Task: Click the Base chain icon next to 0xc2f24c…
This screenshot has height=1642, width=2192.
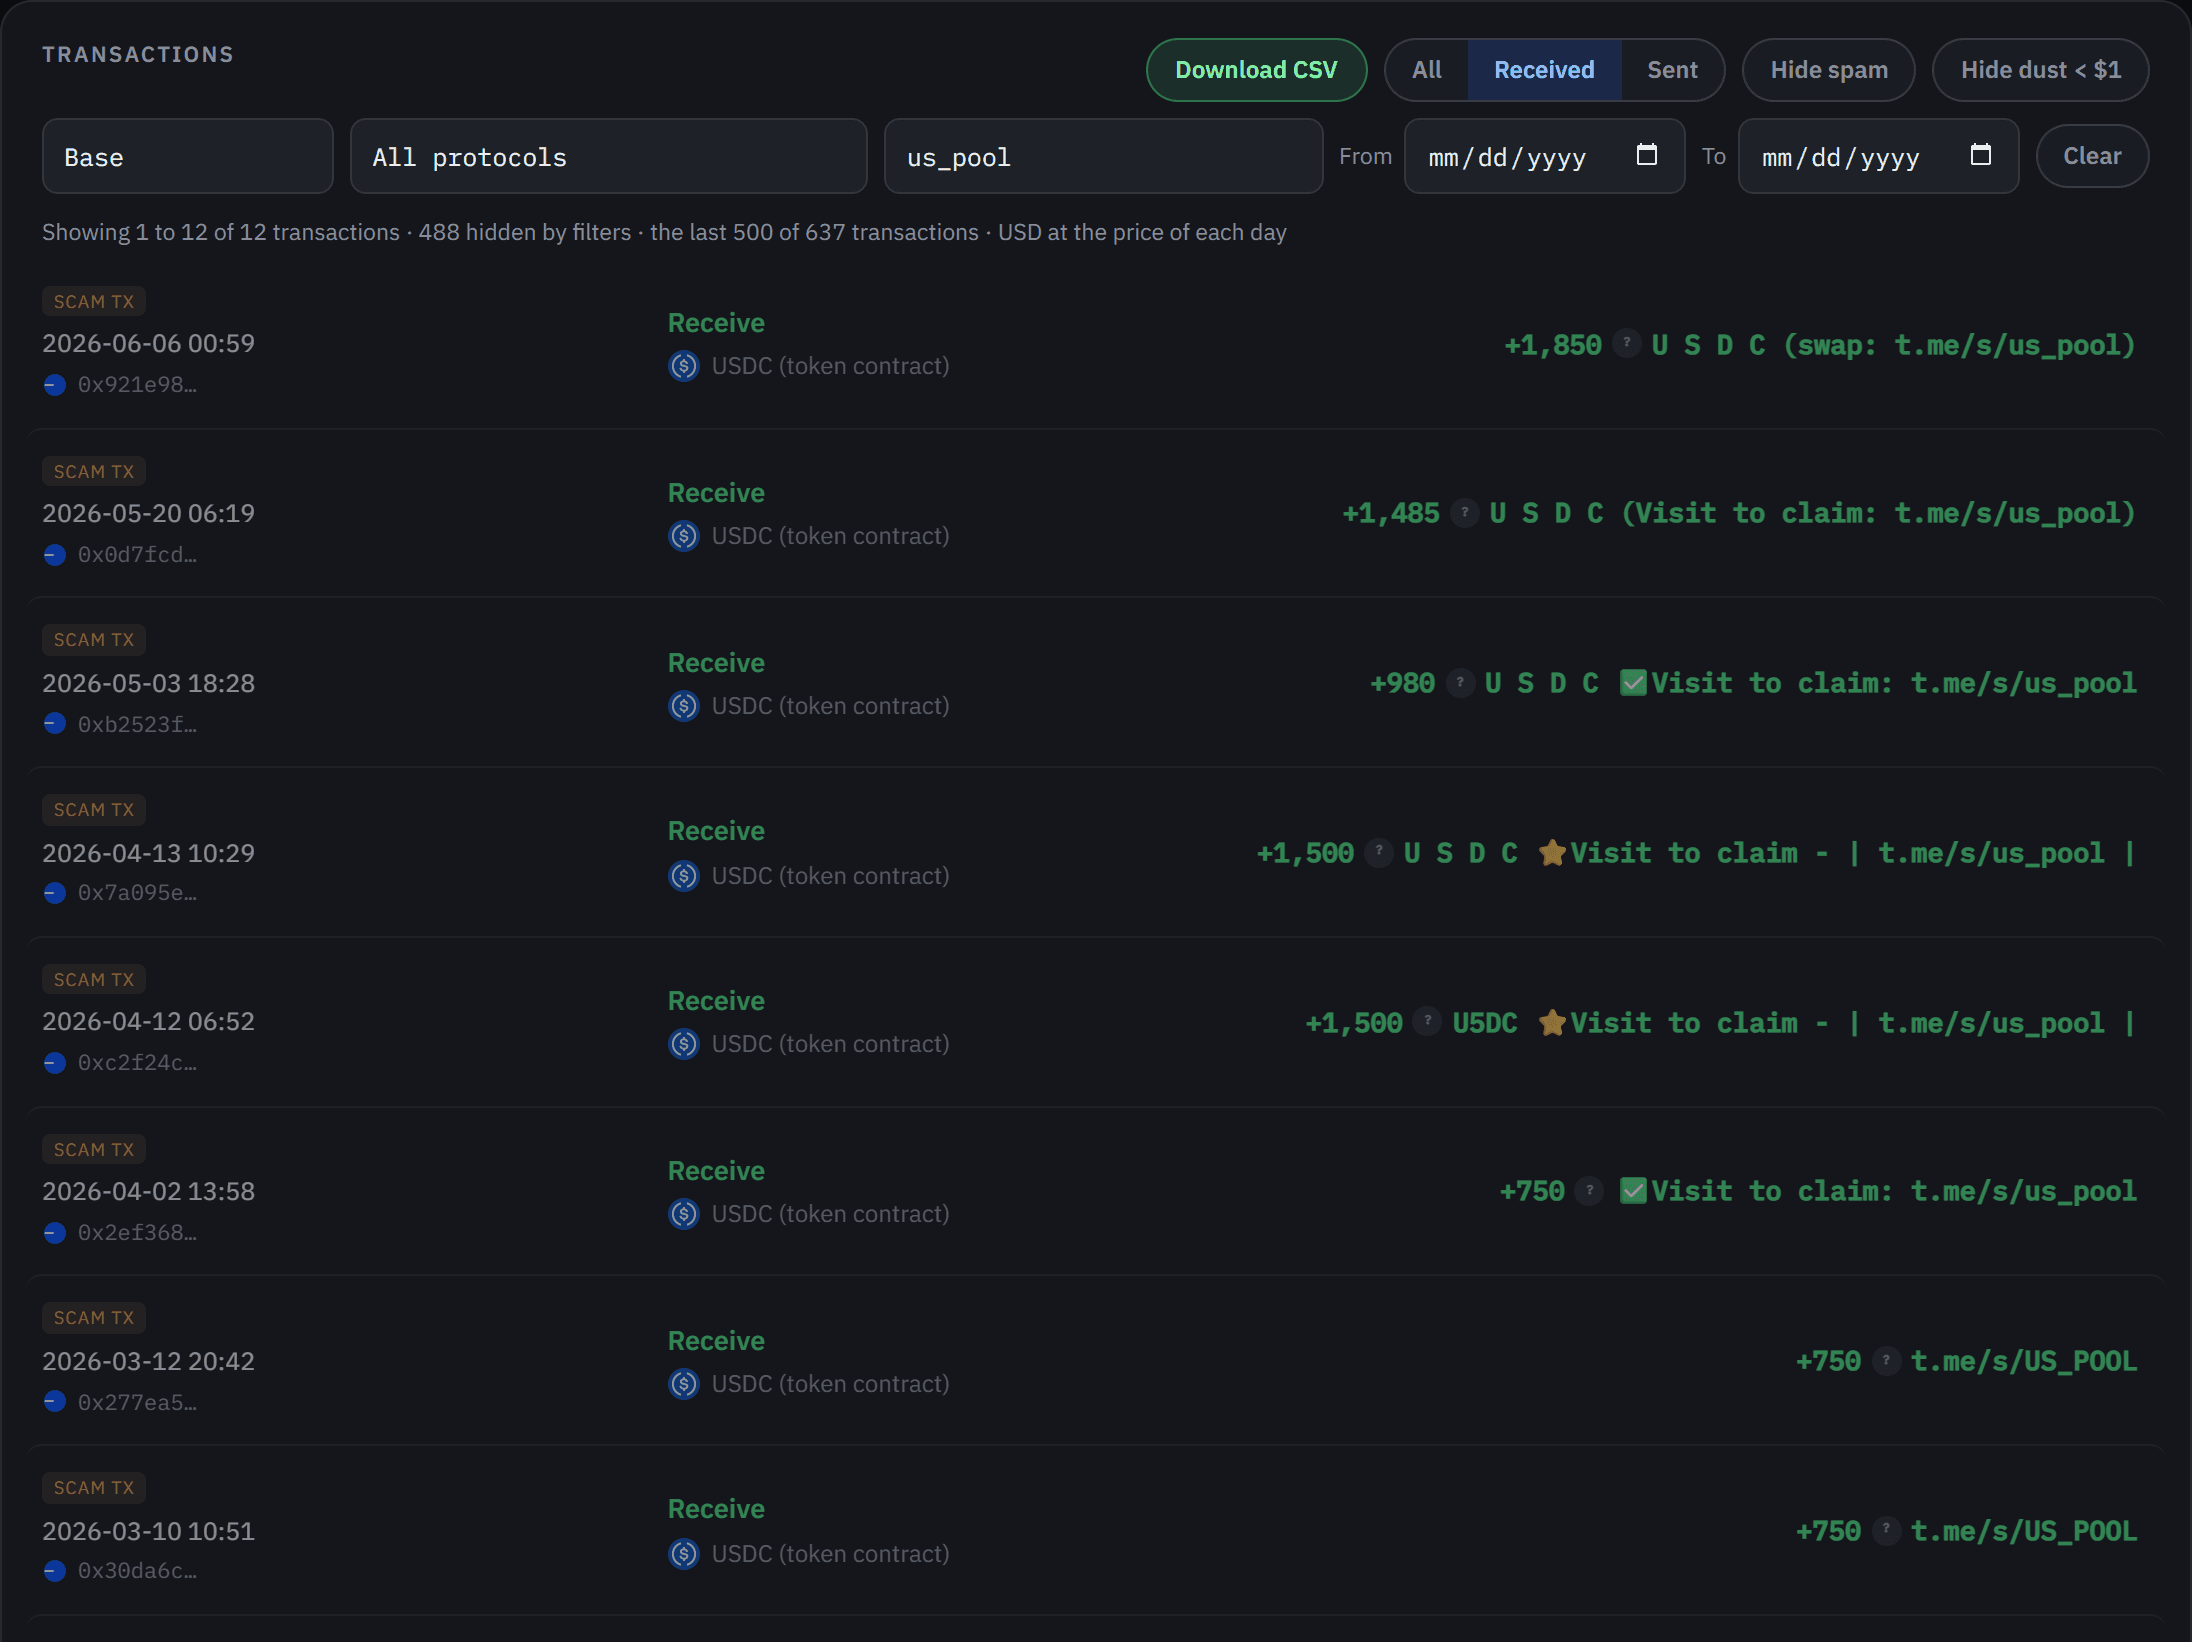Action: pos(55,1063)
